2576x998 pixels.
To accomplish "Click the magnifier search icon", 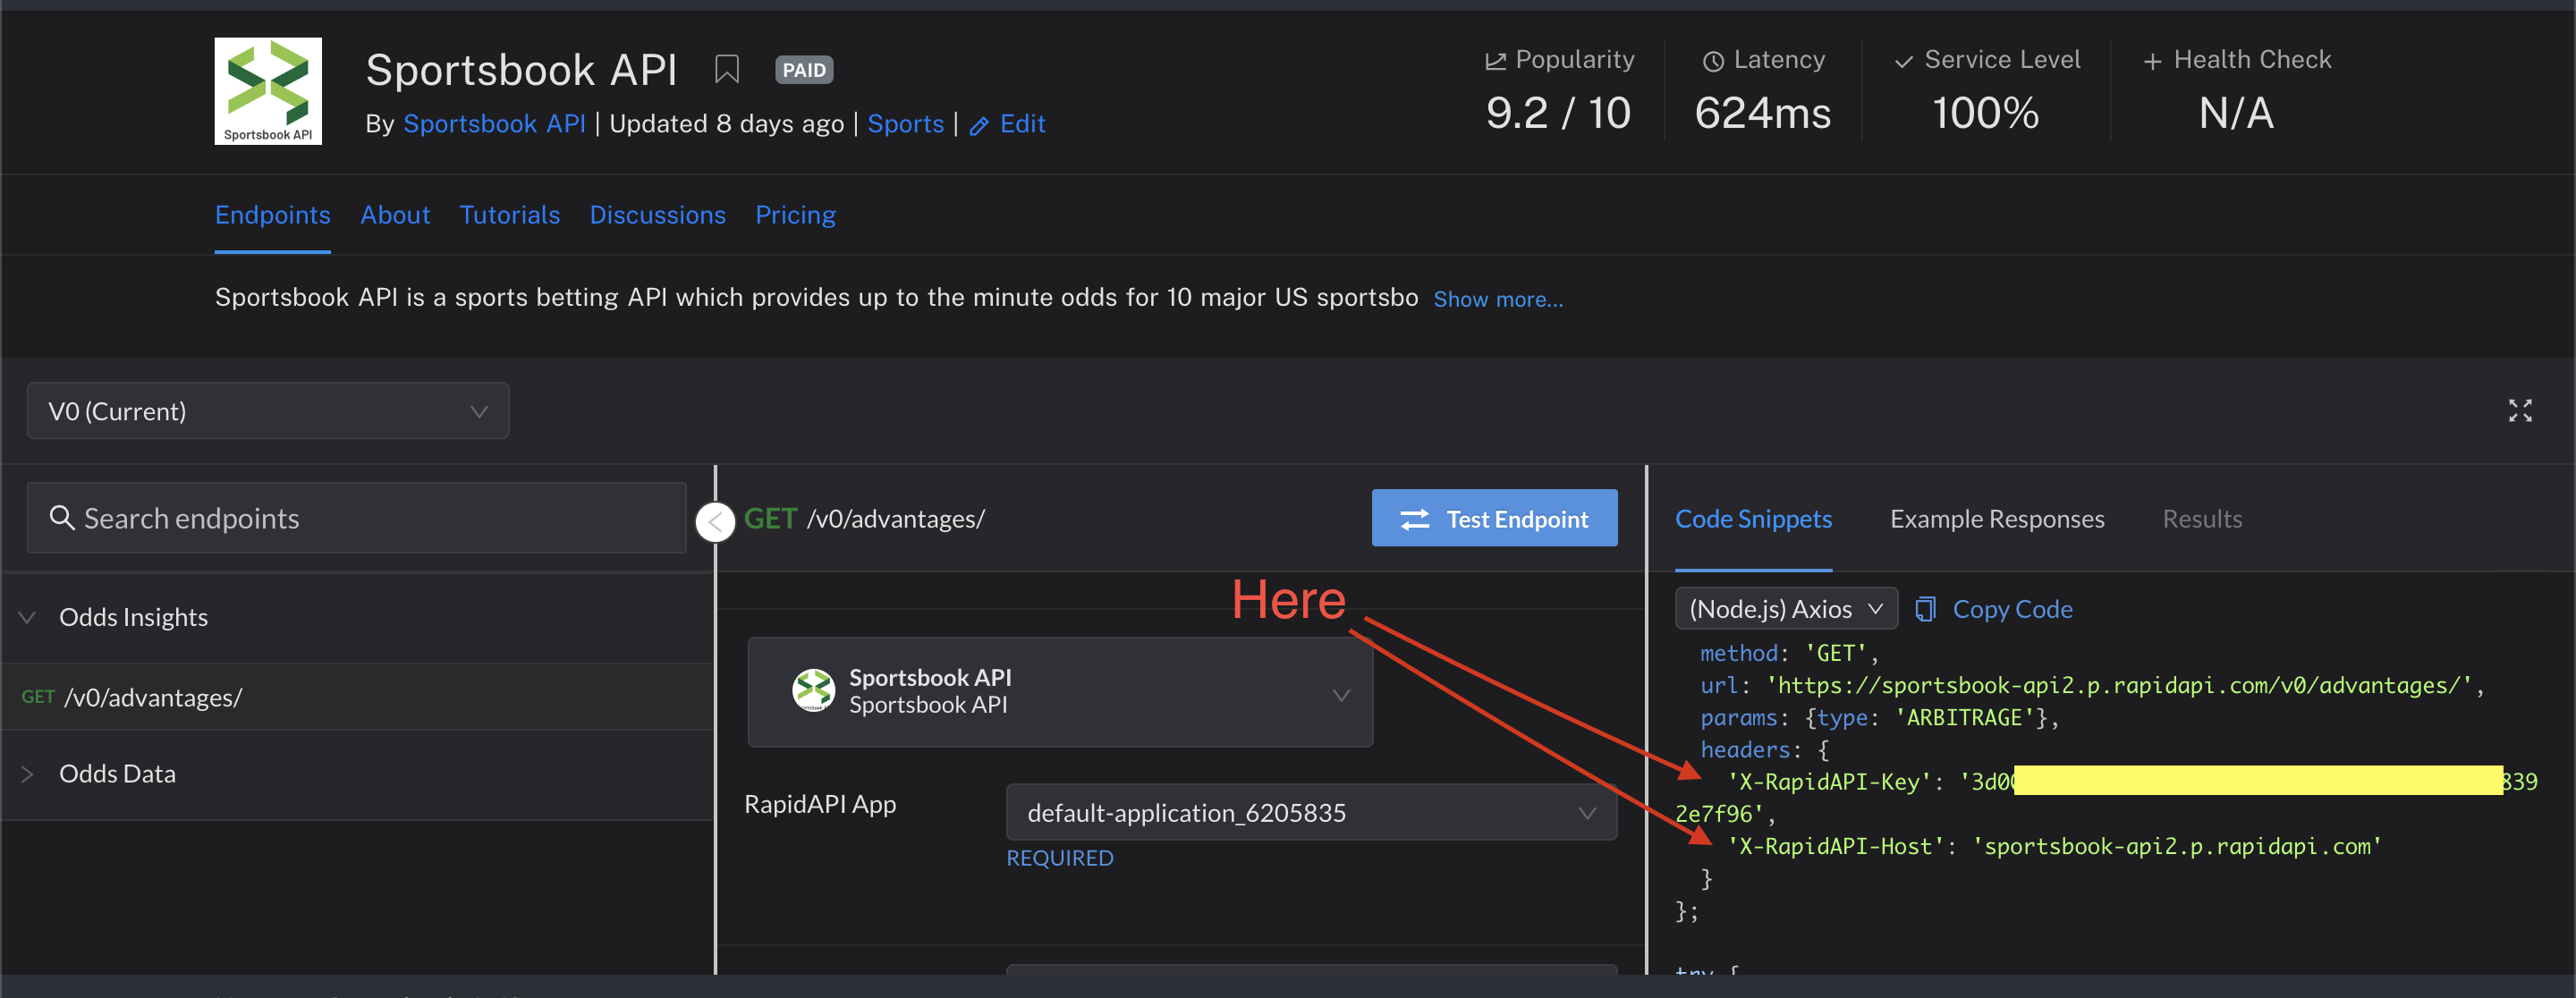I will [x=62, y=518].
